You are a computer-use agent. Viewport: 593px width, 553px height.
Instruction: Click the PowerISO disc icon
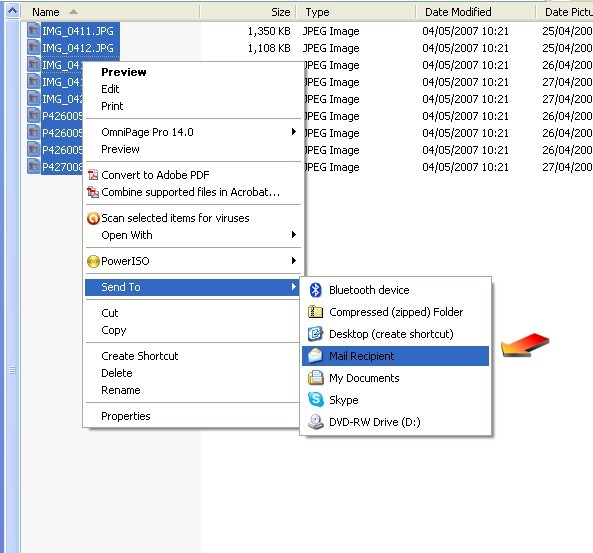(x=93, y=261)
